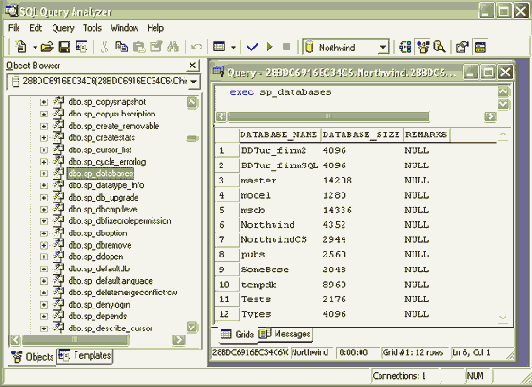Image resolution: width=532 pixels, height=387 pixels.
Task: Click query editor scroll right arrow
Action: coord(490,117)
